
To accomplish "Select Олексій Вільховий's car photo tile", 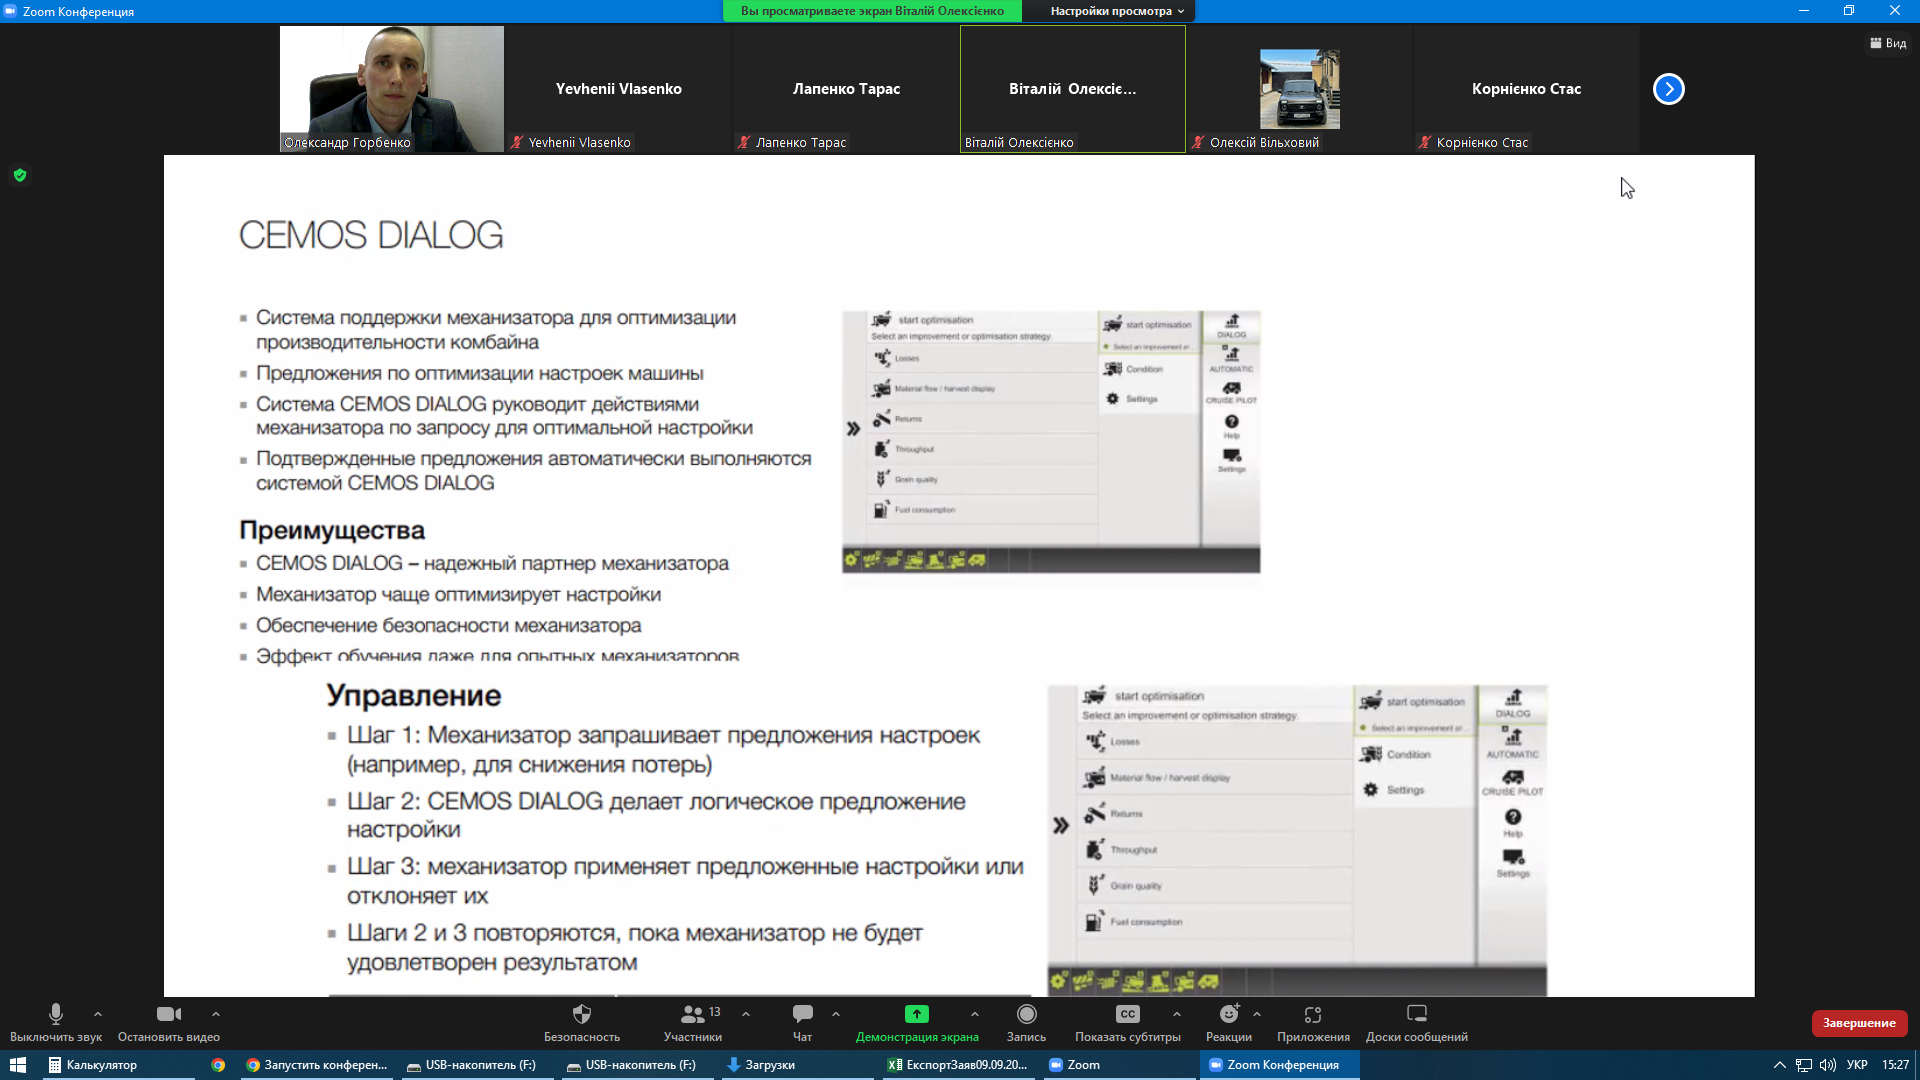I will pos(1300,89).
